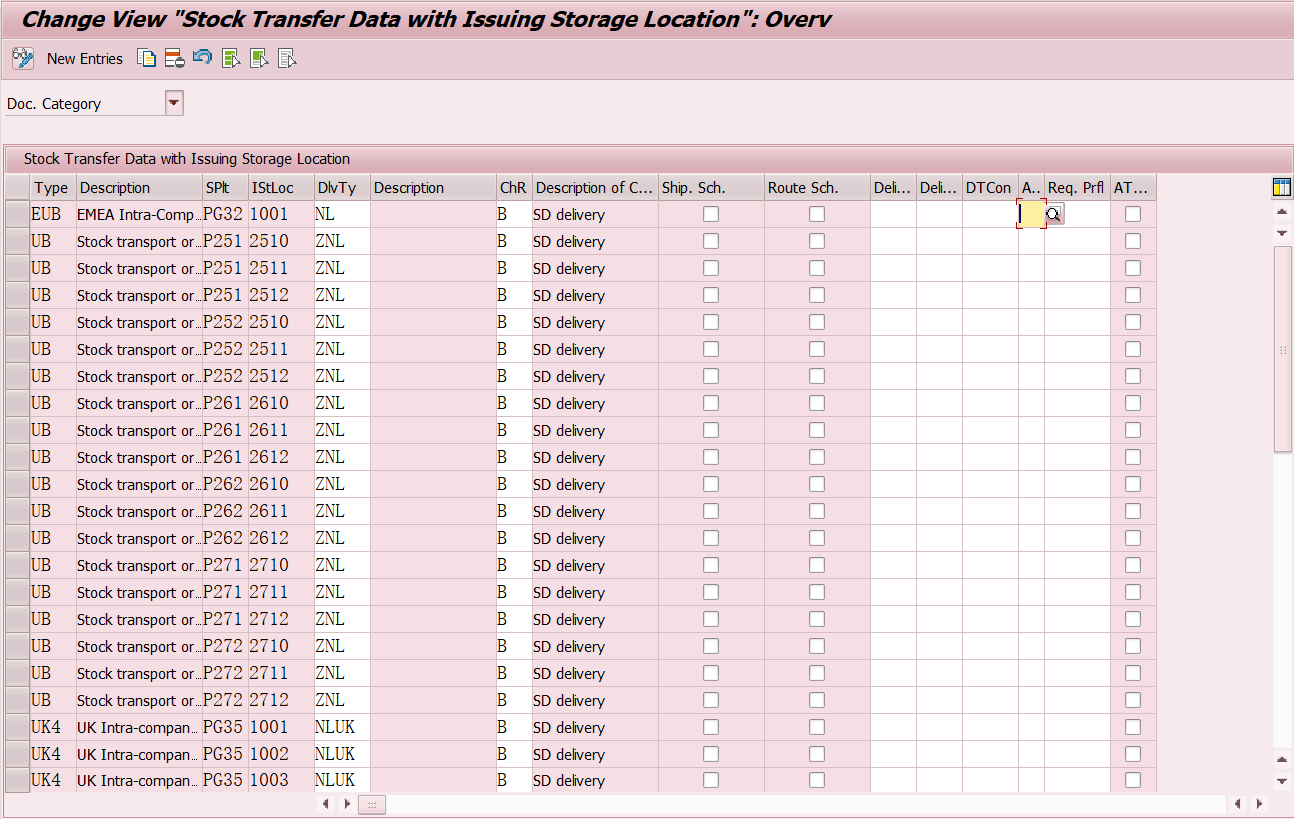The image size is (1294, 819).
Task: Click 'SD delivery' in P272 2711 row
Action: point(595,673)
